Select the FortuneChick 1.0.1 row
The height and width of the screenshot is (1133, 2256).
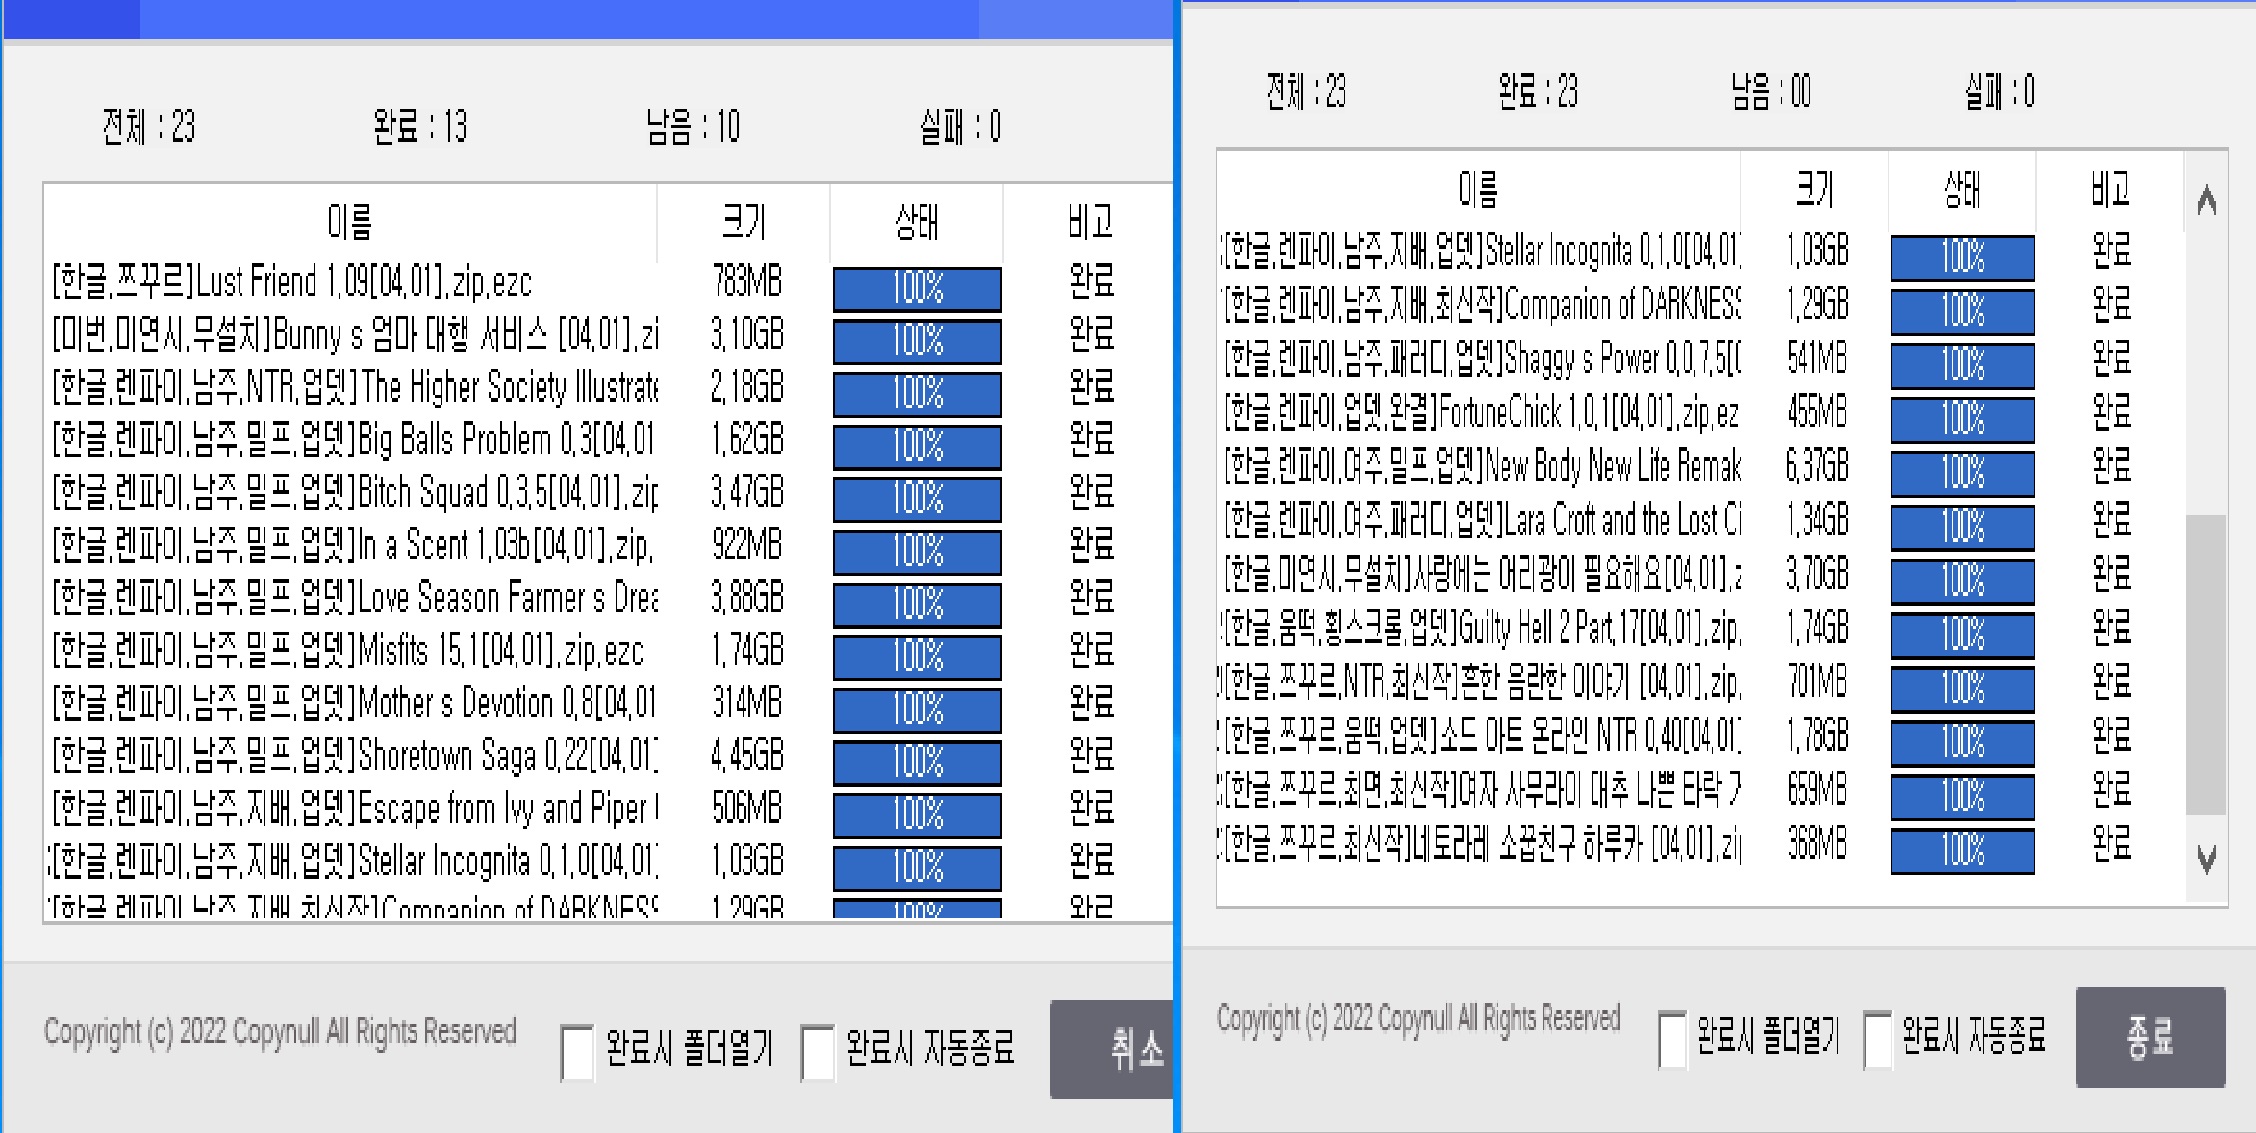(x=1480, y=413)
